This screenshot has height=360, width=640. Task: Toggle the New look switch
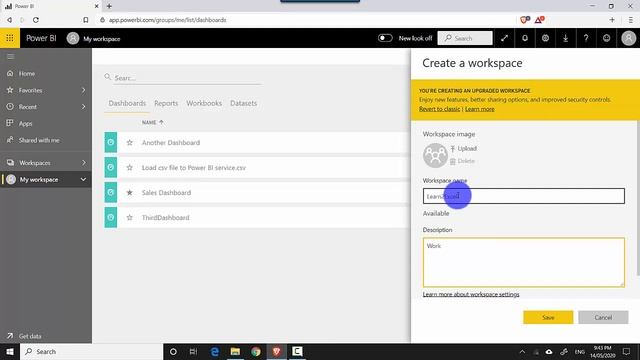385,38
